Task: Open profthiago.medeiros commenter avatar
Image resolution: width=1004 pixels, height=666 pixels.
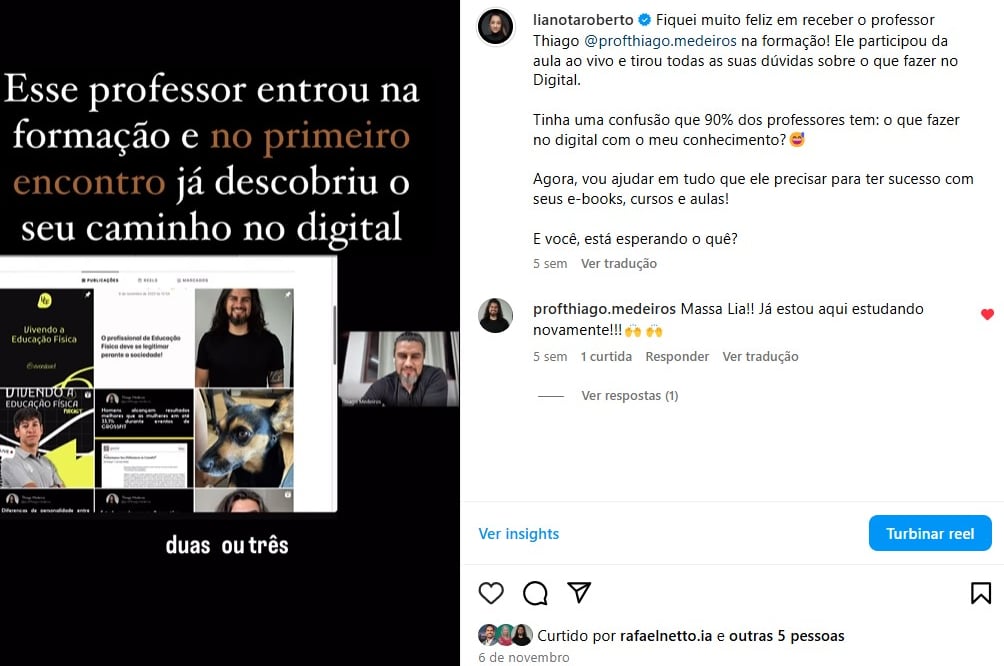Action: (x=496, y=316)
